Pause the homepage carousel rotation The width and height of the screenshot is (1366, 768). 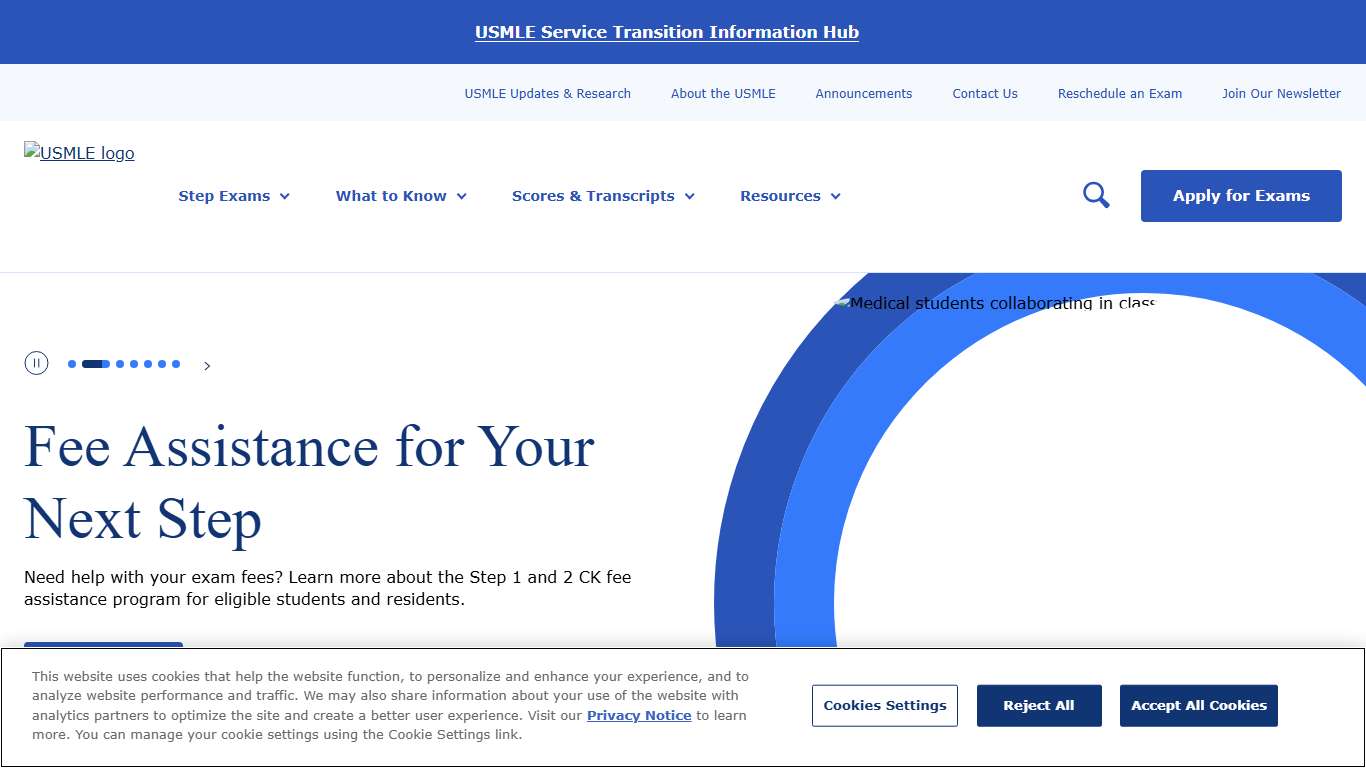37,363
